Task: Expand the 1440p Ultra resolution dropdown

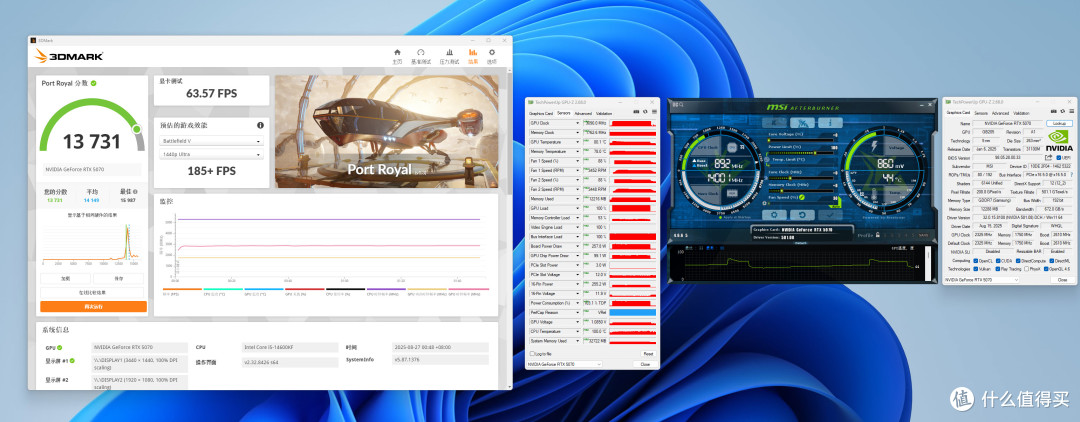Action: pyautogui.click(x=211, y=154)
